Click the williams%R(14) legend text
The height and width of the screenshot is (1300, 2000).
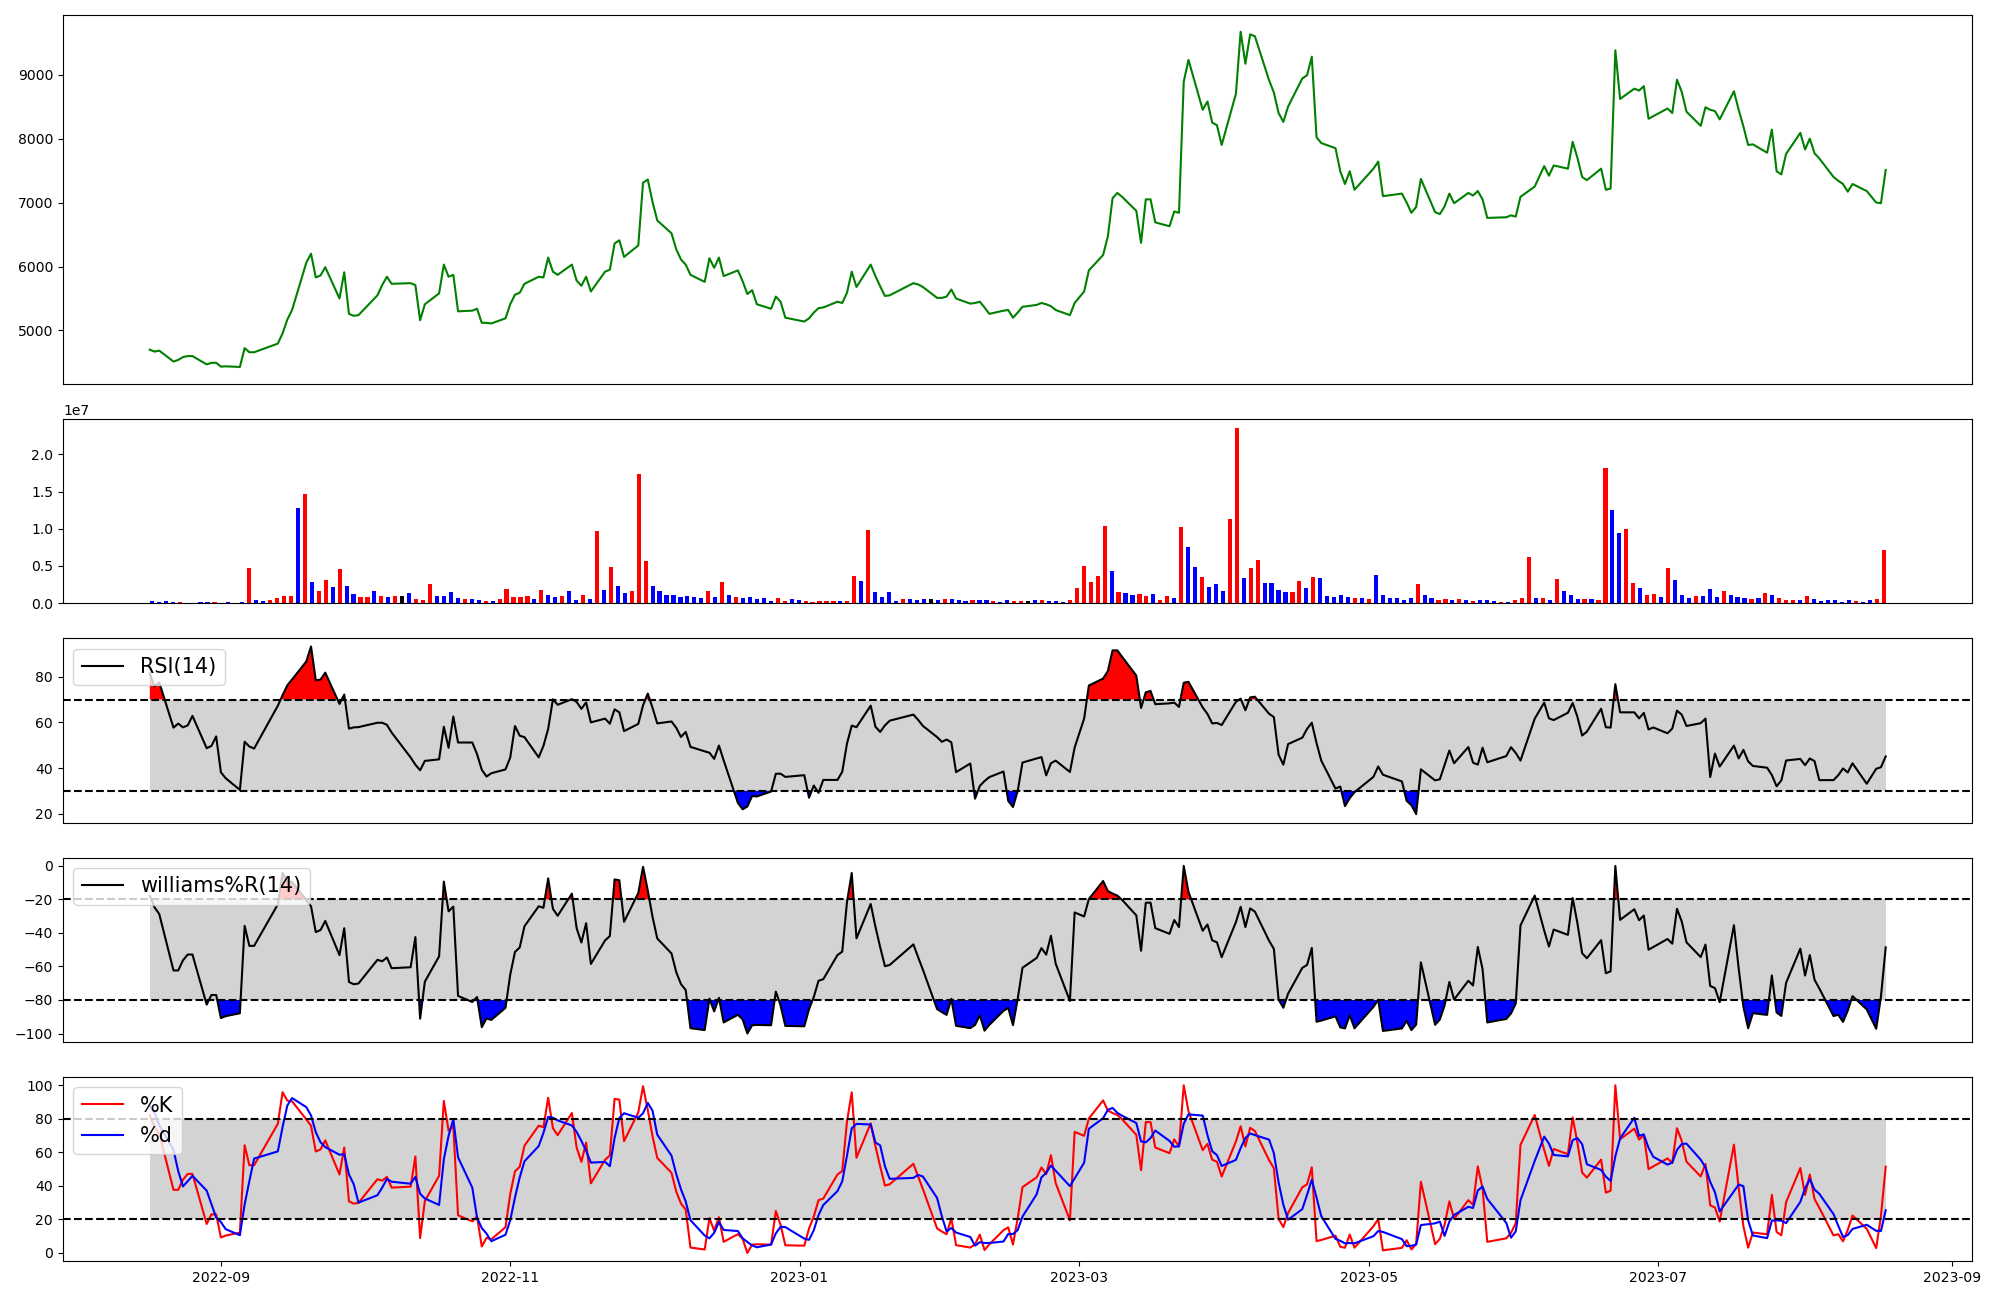[x=220, y=885]
